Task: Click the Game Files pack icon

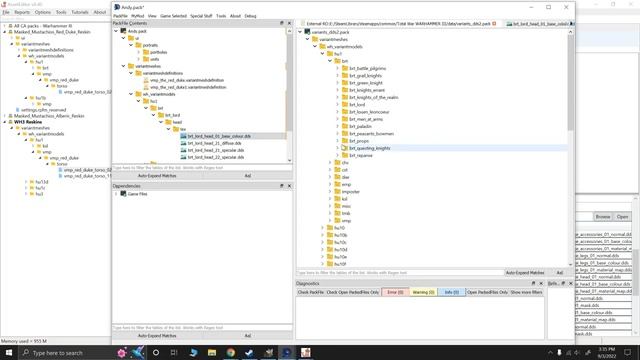Action: [123, 194]
